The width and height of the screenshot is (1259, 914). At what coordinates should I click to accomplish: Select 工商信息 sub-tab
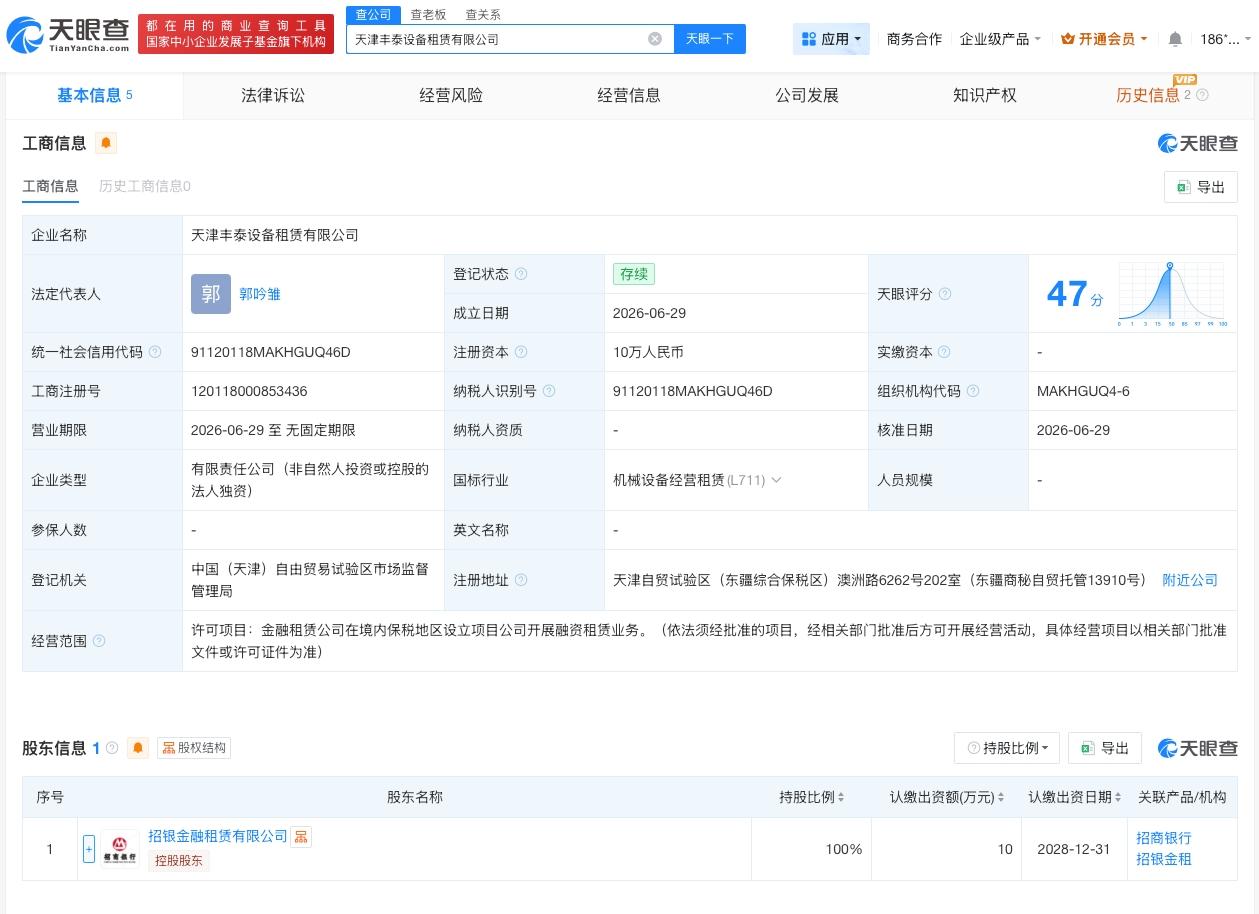(x=50, y=186)
